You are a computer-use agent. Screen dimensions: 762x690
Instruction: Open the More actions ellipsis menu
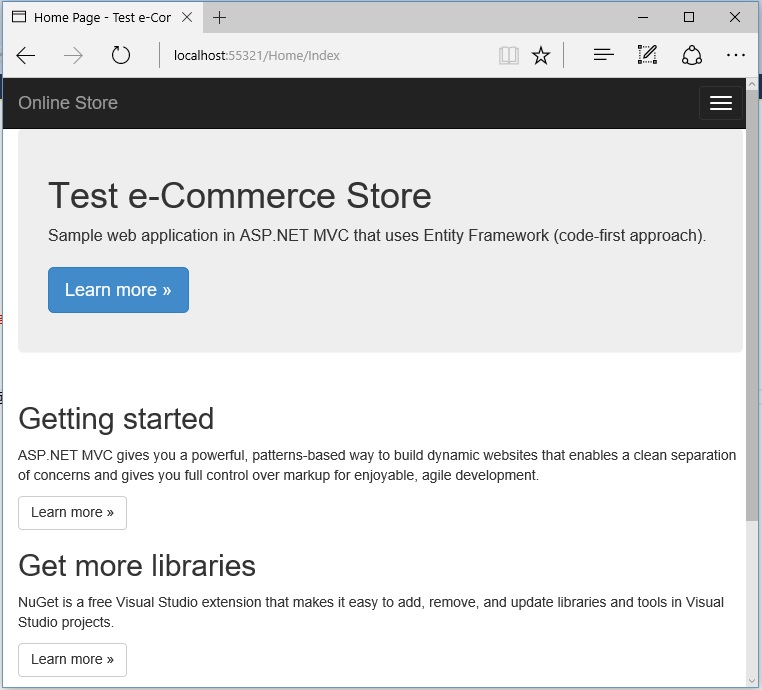tap(736, 55)
